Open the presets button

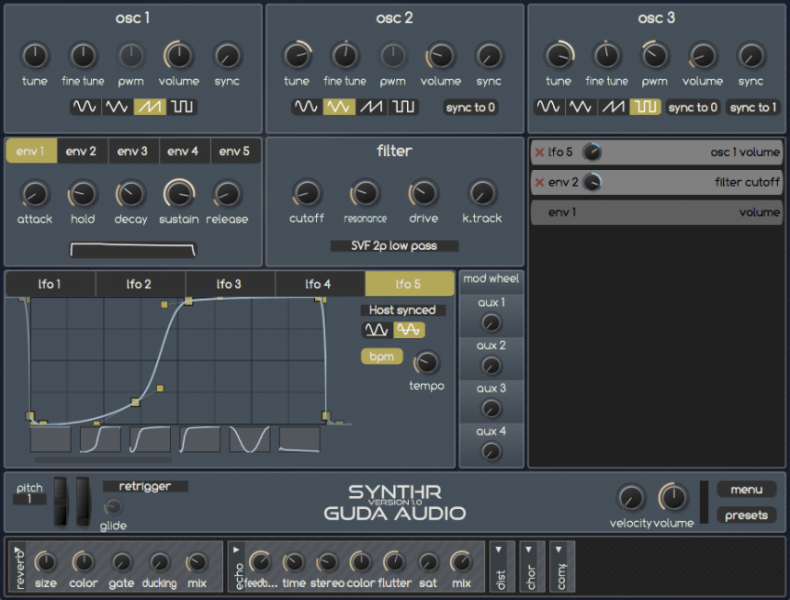tap(746, 515)
